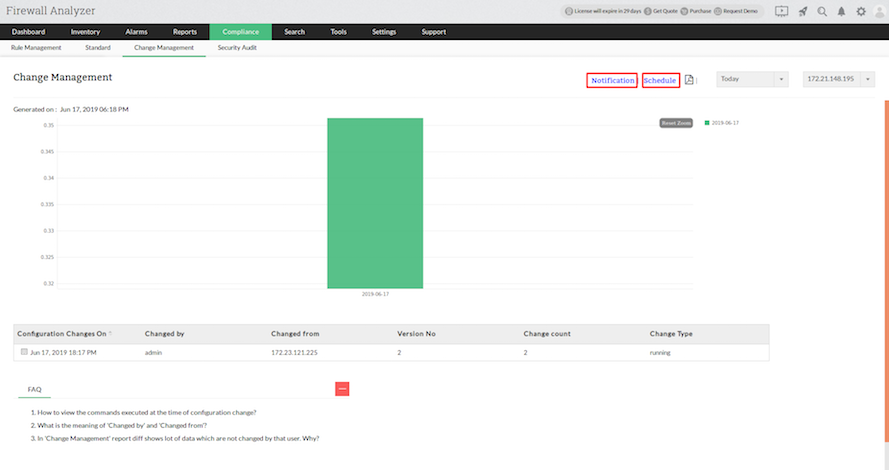This screenshot has width=889, height=470.
Task: Click the Version No column header
Action: pos(416,334)
